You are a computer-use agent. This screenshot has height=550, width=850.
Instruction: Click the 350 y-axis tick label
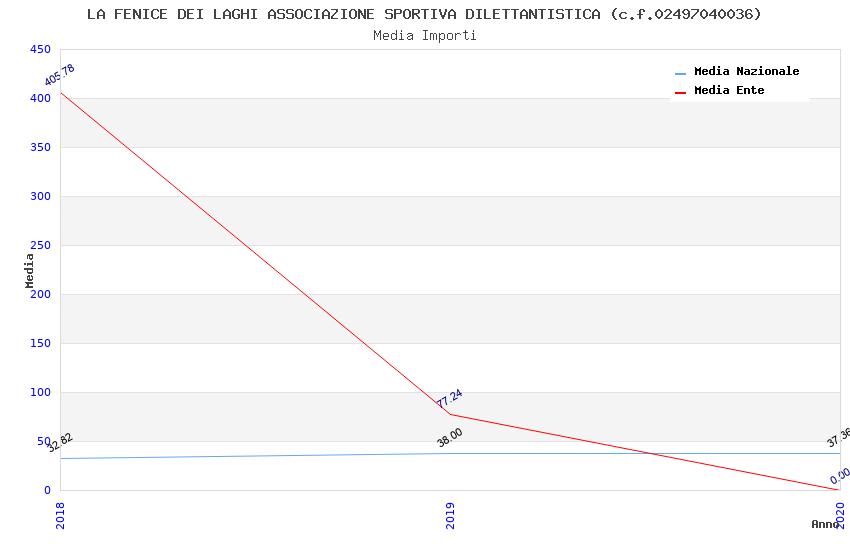pos(40,147)
